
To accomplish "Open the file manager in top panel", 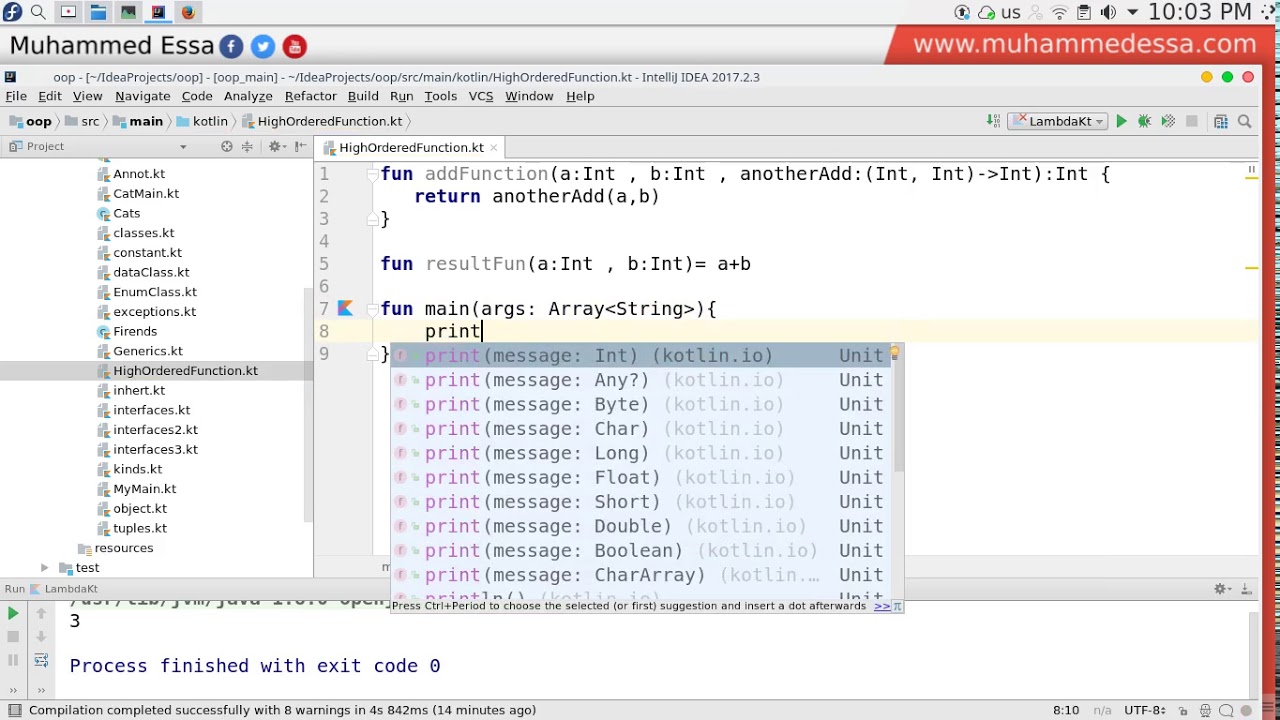I will click(98, 12).
